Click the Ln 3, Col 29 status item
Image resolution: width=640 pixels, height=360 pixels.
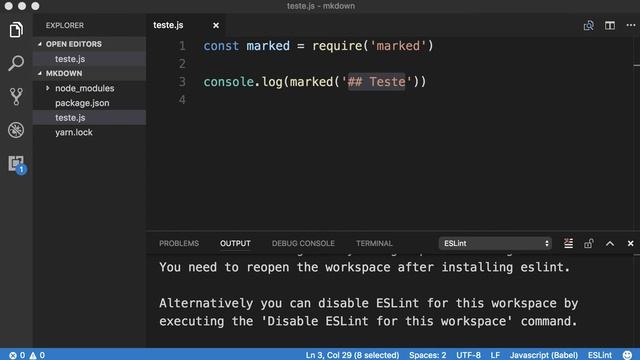pyautogui.click(x=352, y=355)
